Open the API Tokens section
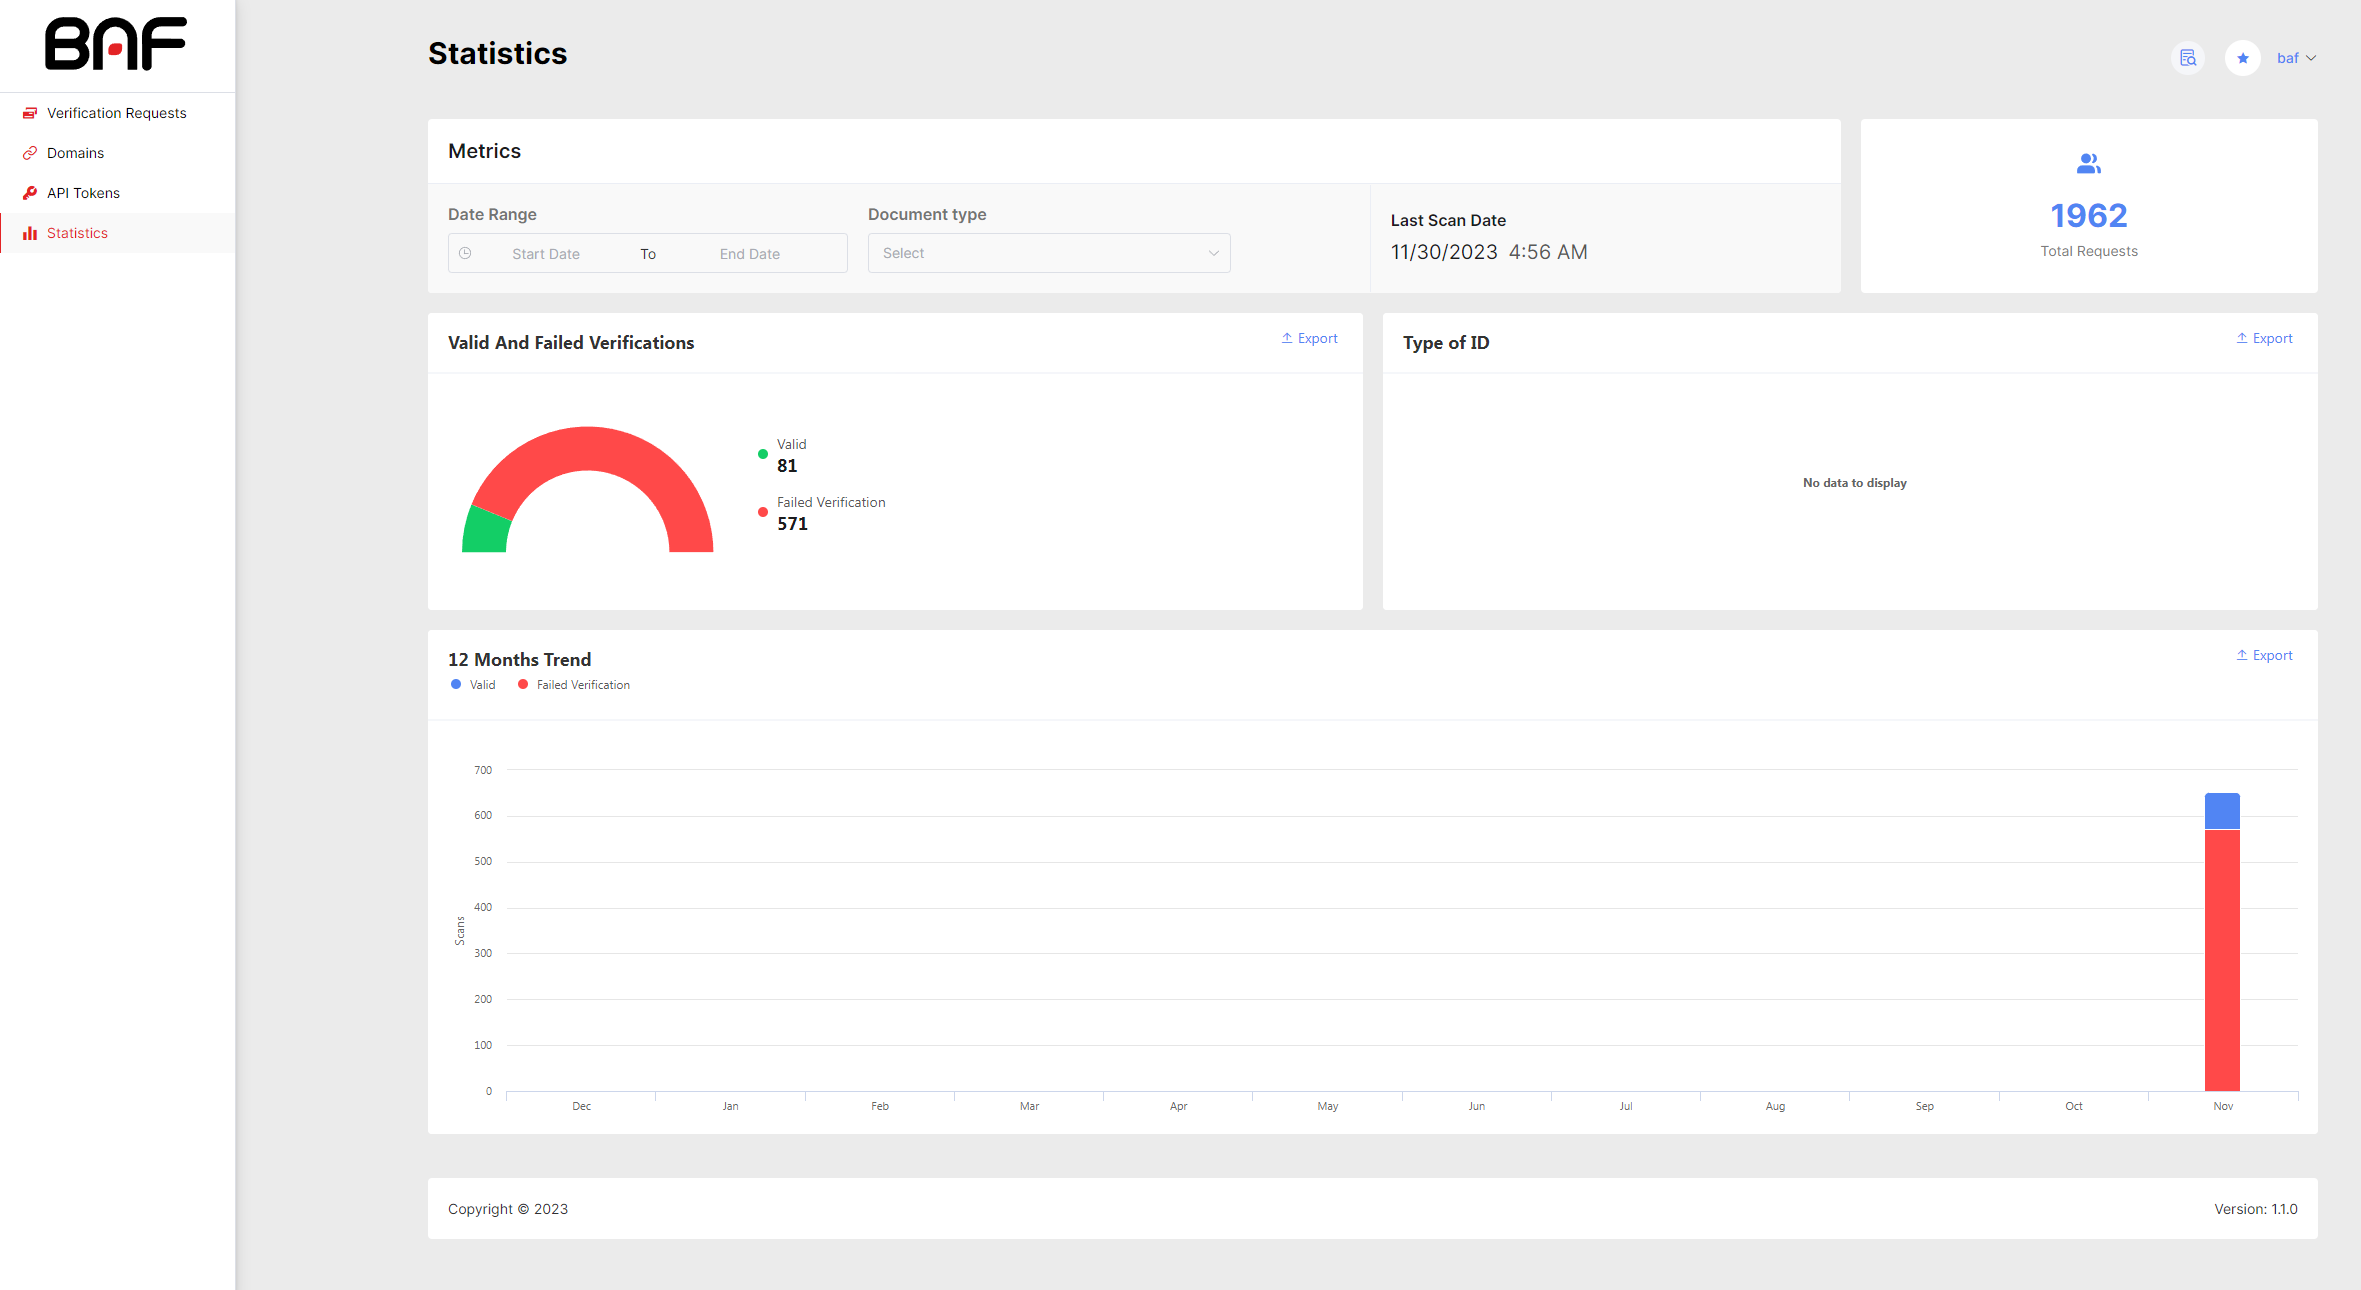Screen dimensions: 2361x1290 pos(117,193)
